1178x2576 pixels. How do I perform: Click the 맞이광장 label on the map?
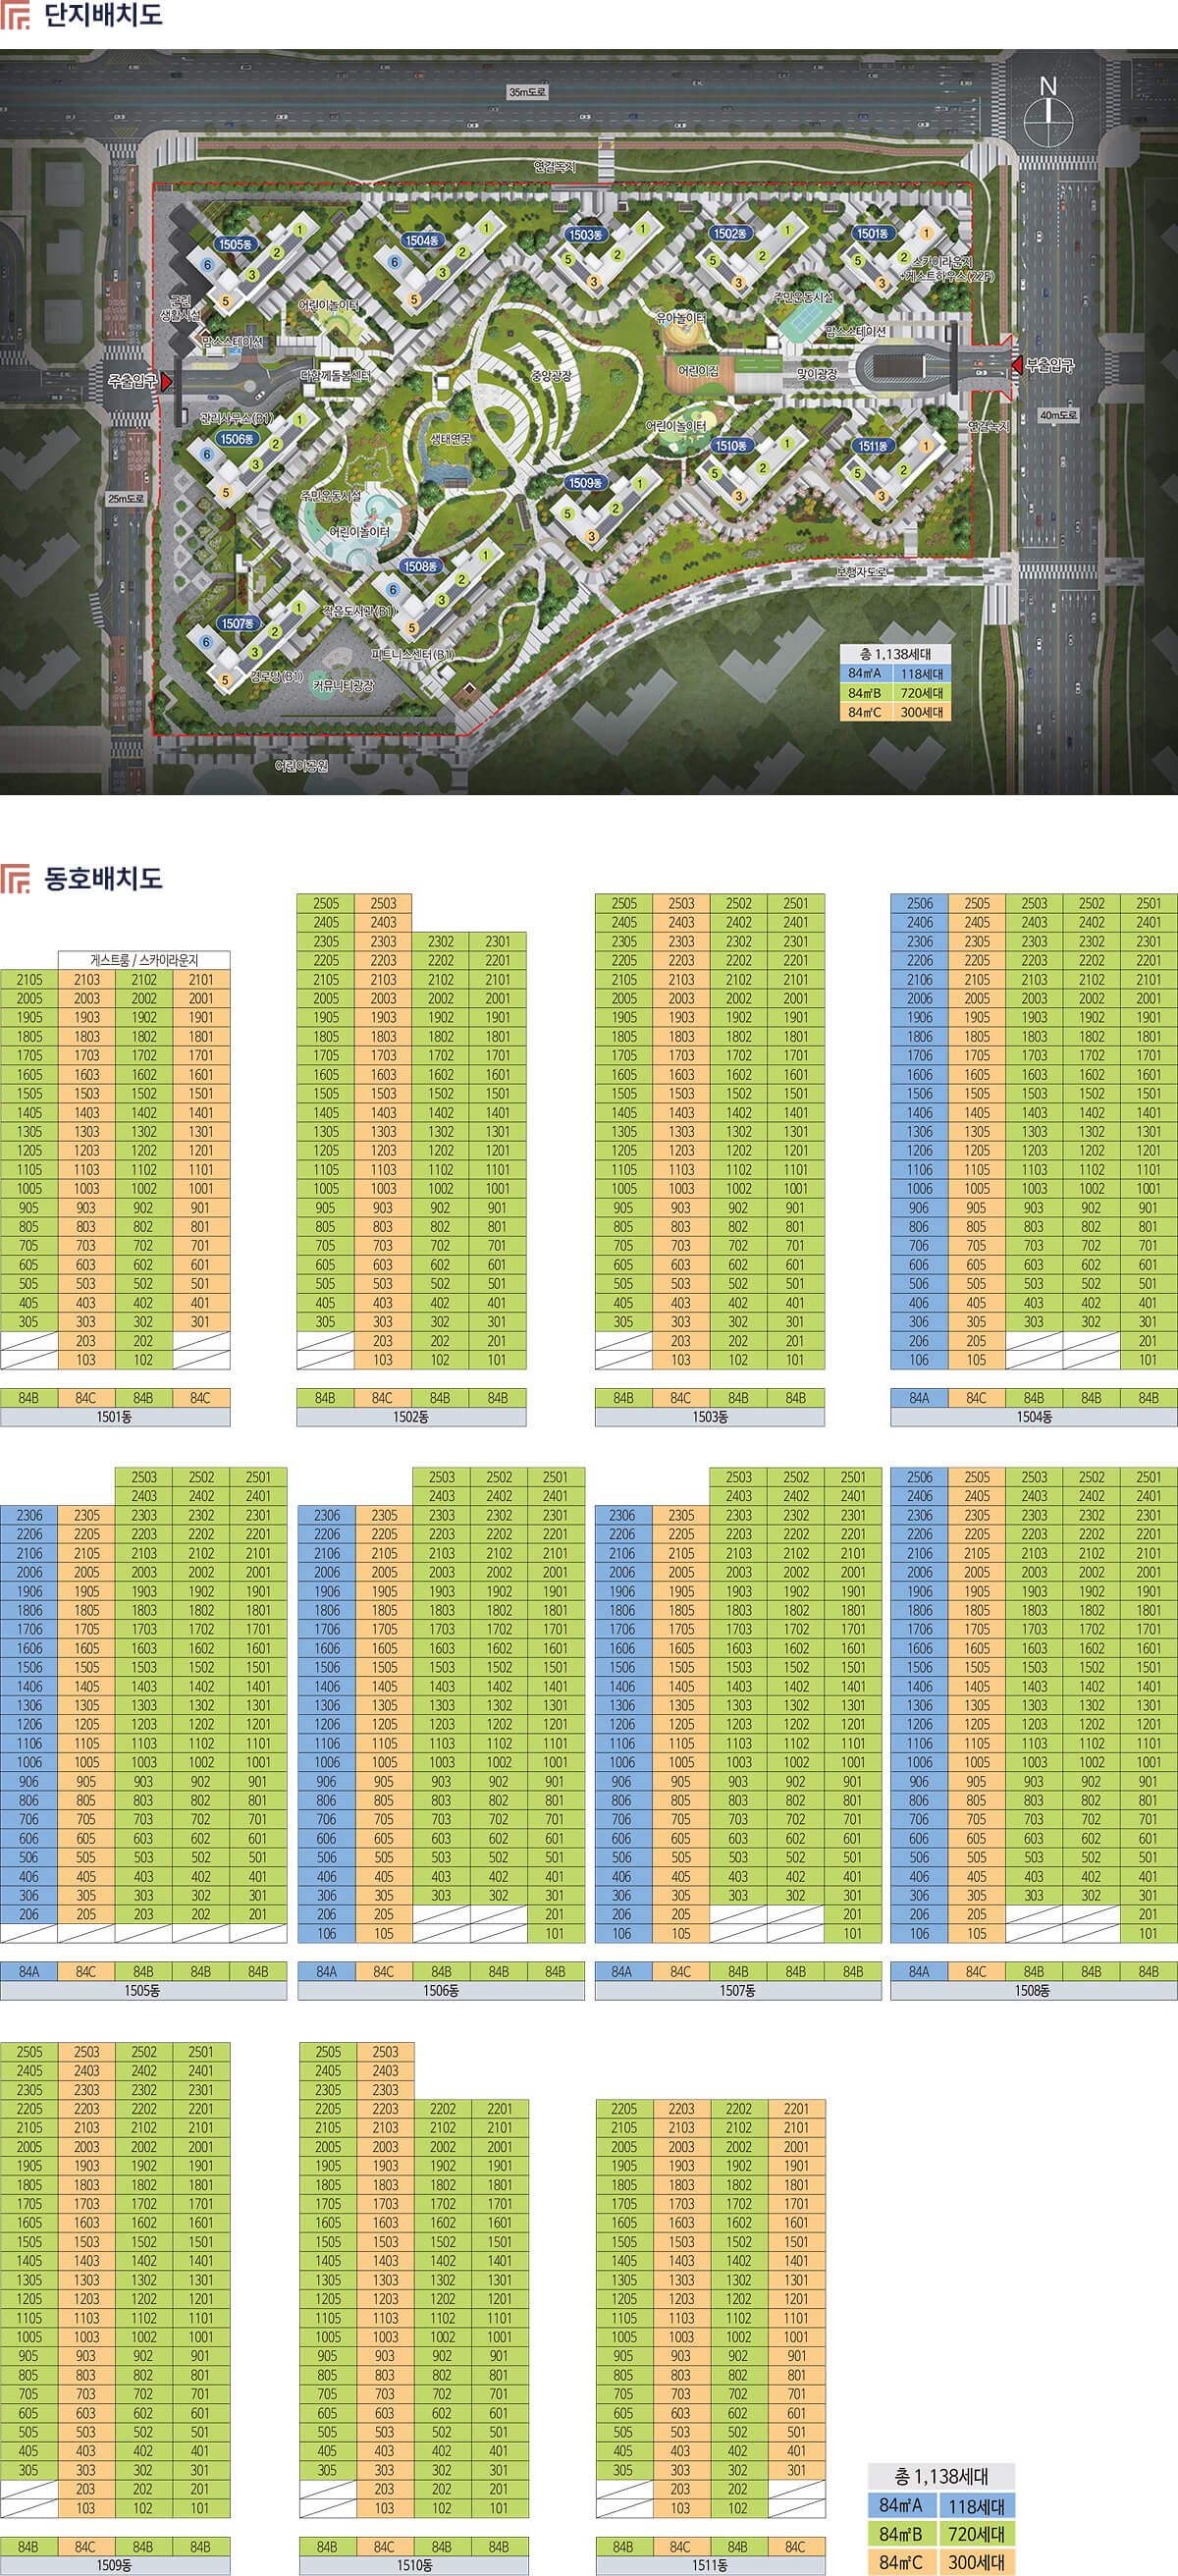(817, 374)
